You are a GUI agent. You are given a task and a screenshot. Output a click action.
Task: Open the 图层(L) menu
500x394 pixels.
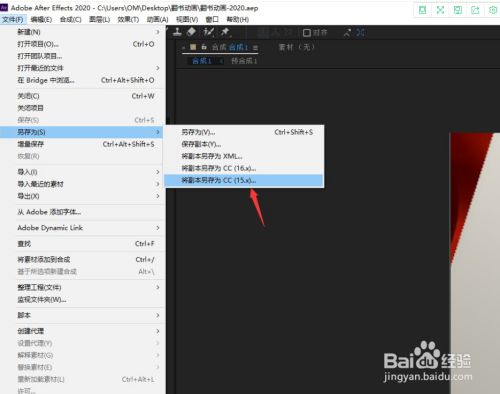coord(99,19)
